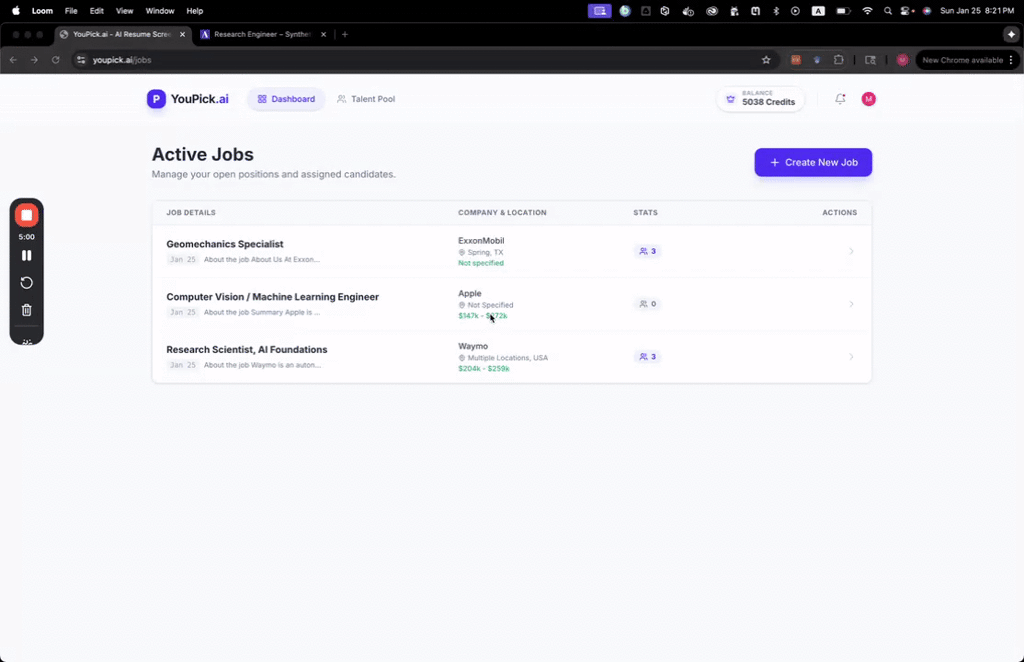Screen dimensions: 1024x662
Task: Open Computer Vision / Machine Learning Engineer job
Action: click(x=272, y=297)
